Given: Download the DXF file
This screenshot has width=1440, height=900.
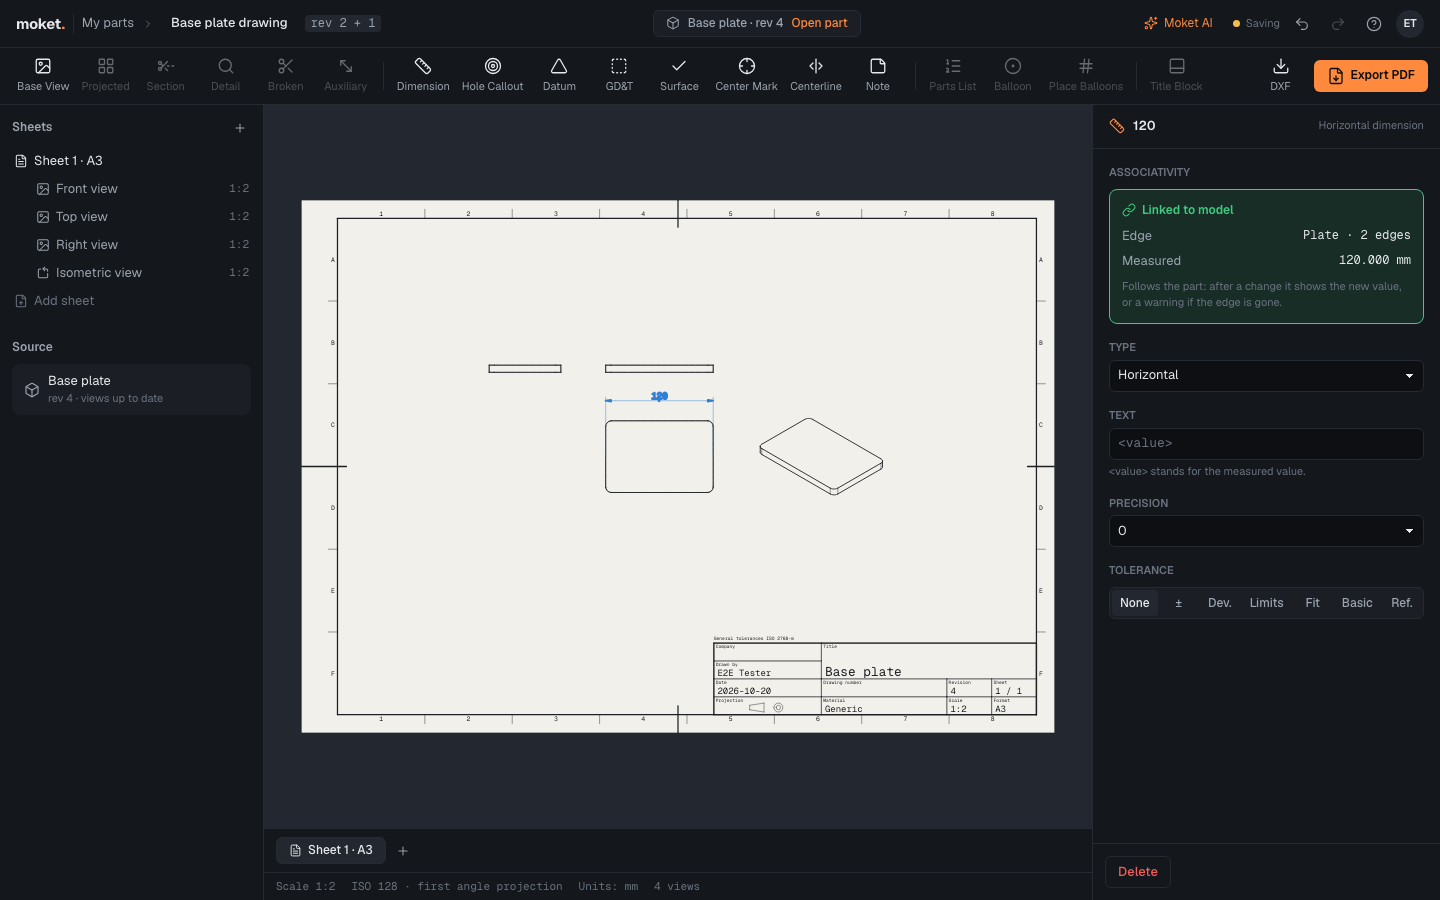Looking at the screenshot, I should [x=1280, y=75].
